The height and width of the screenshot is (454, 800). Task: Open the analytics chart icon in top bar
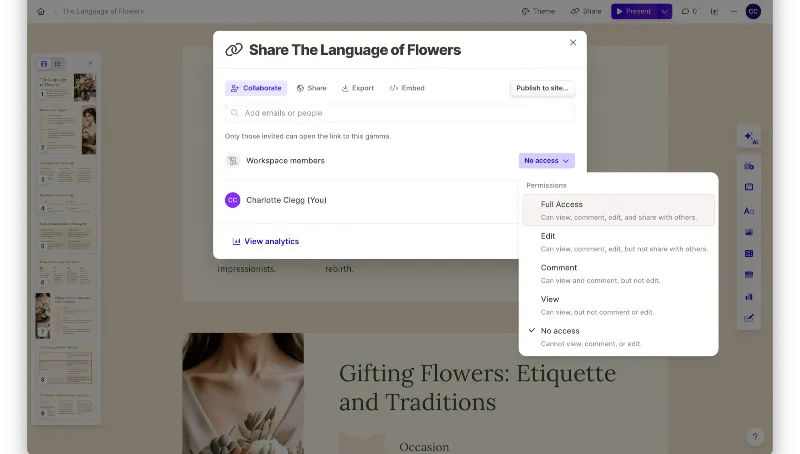tap(714, 11)
